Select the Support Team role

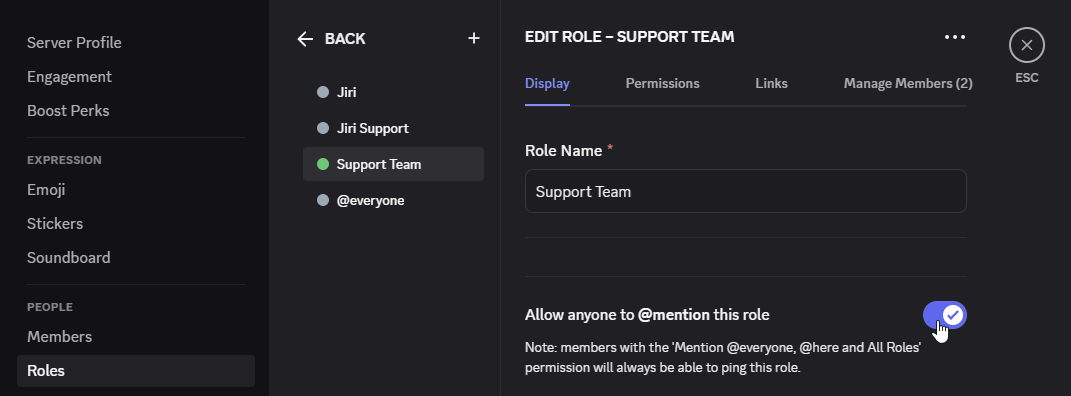393,164
